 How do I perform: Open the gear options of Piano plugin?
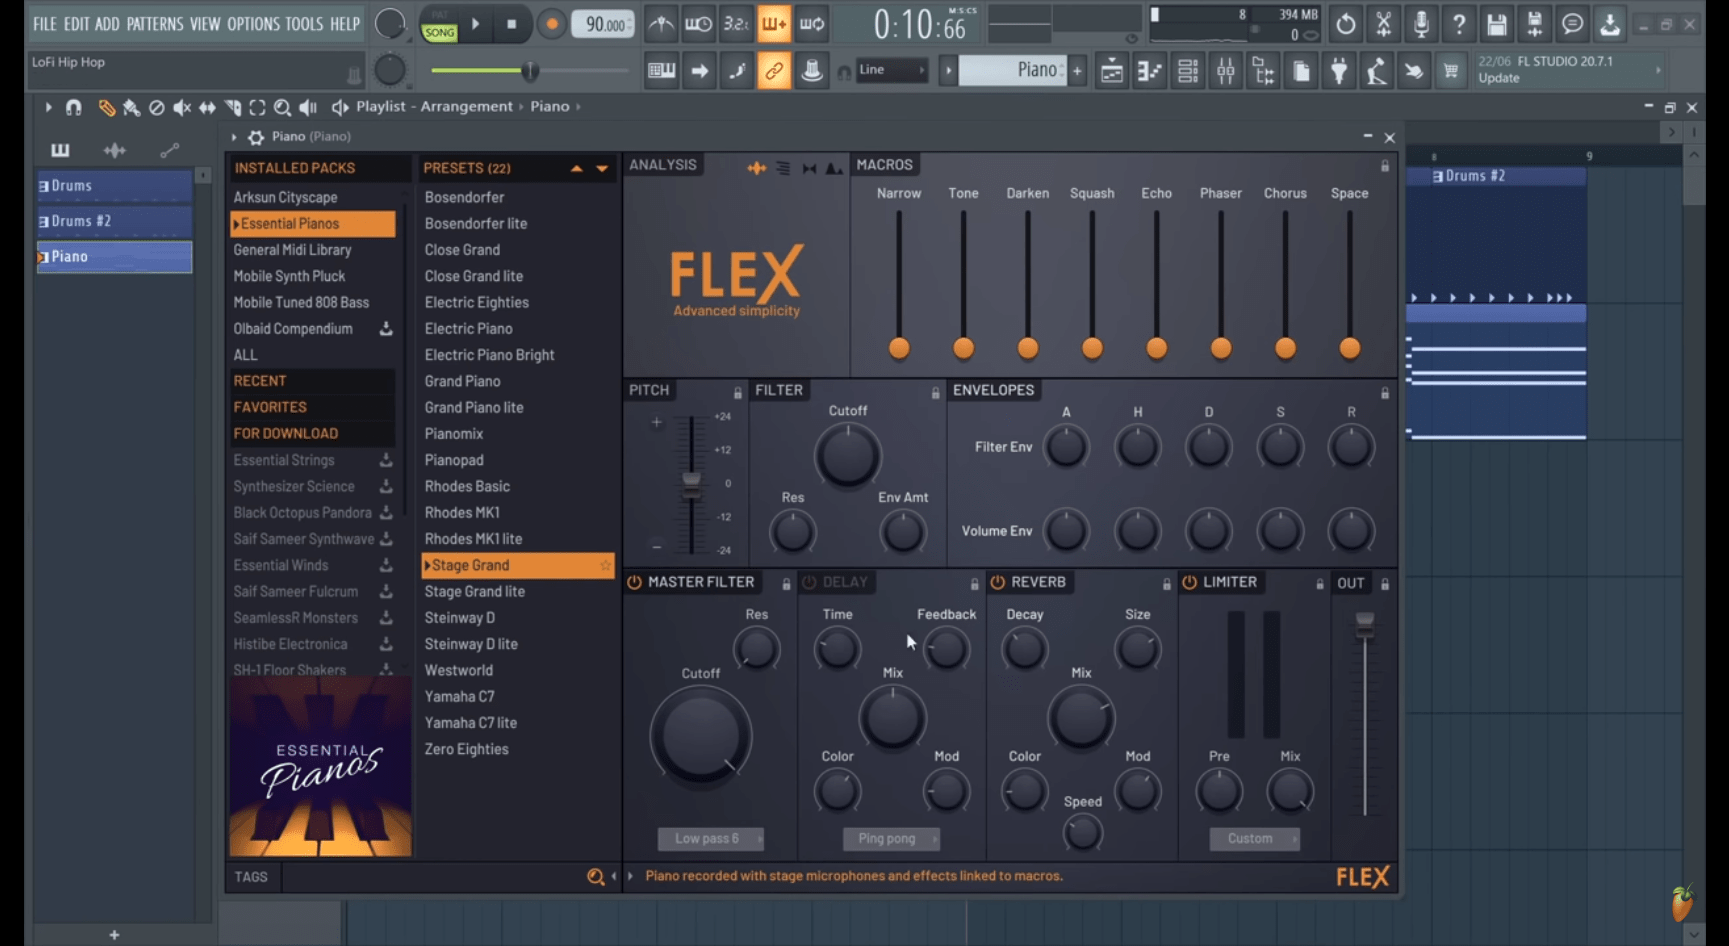256,137
